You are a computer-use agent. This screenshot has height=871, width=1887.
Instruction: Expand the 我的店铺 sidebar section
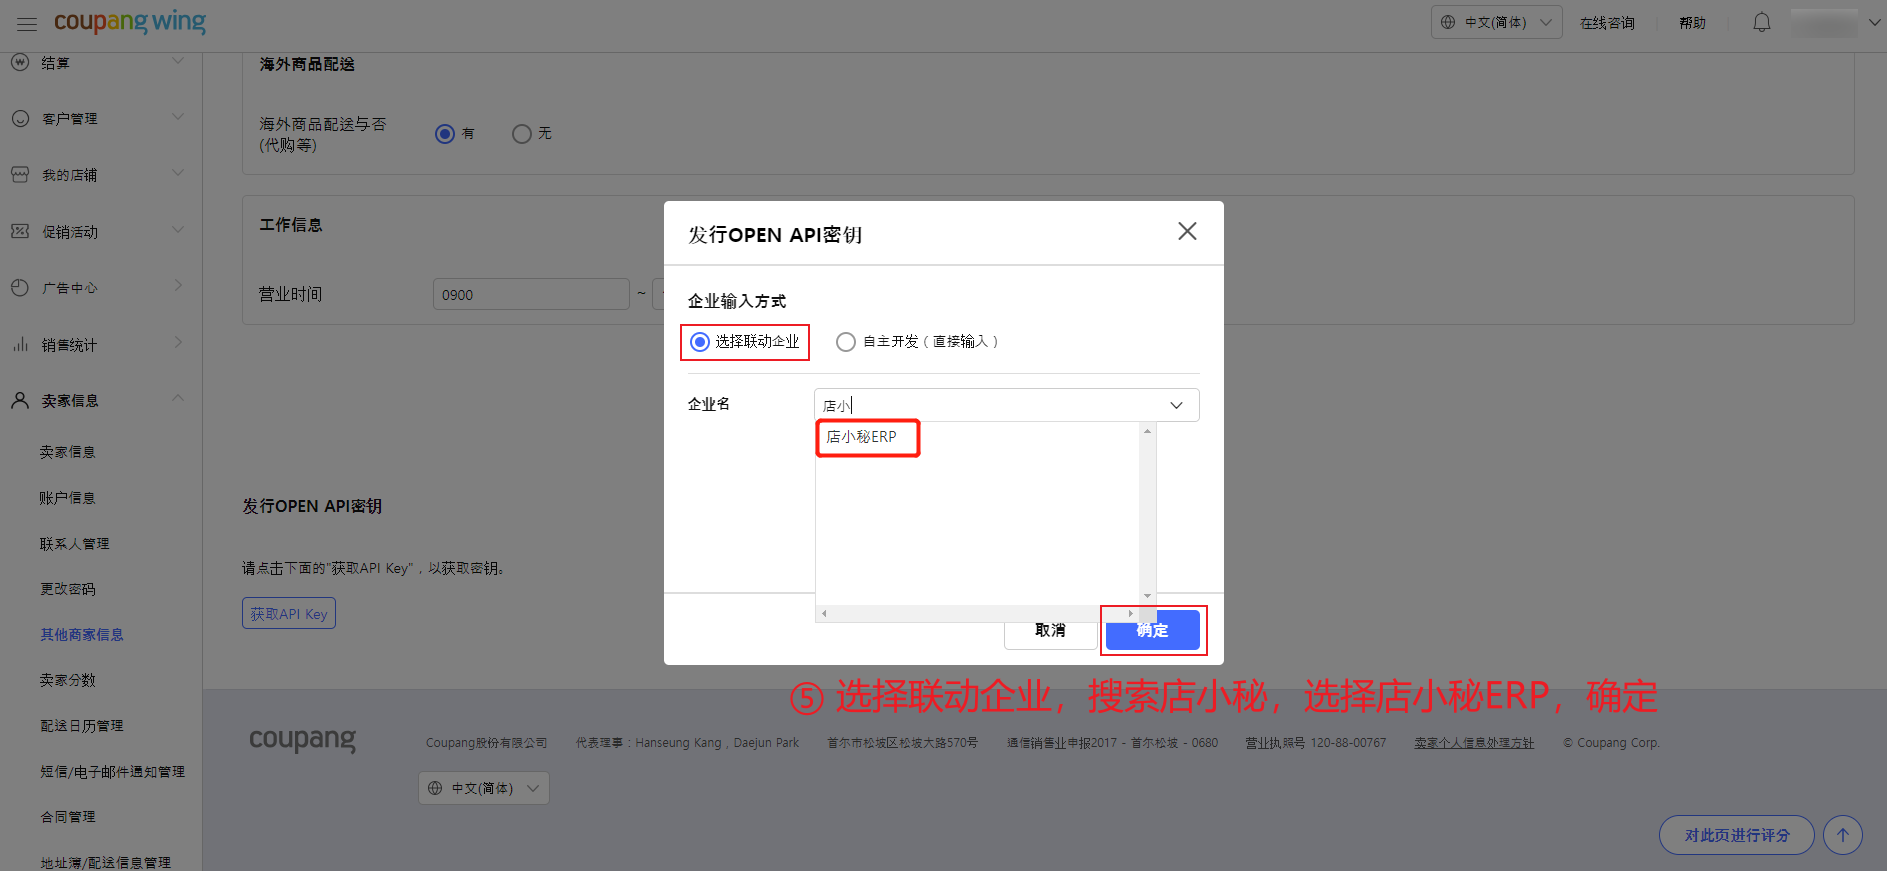(178, 173)
